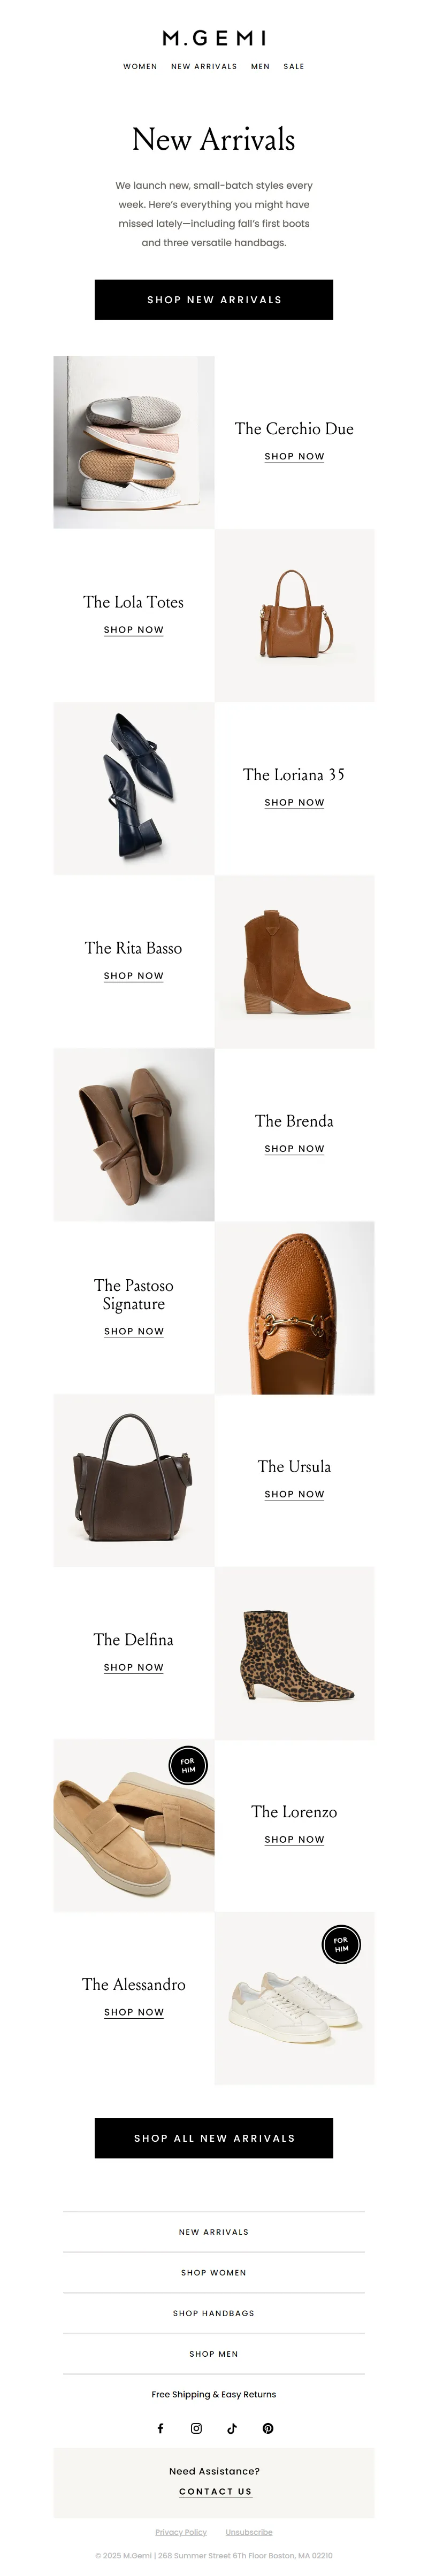Follow Shop Now under The Lorenzo

pos(294,1839)
